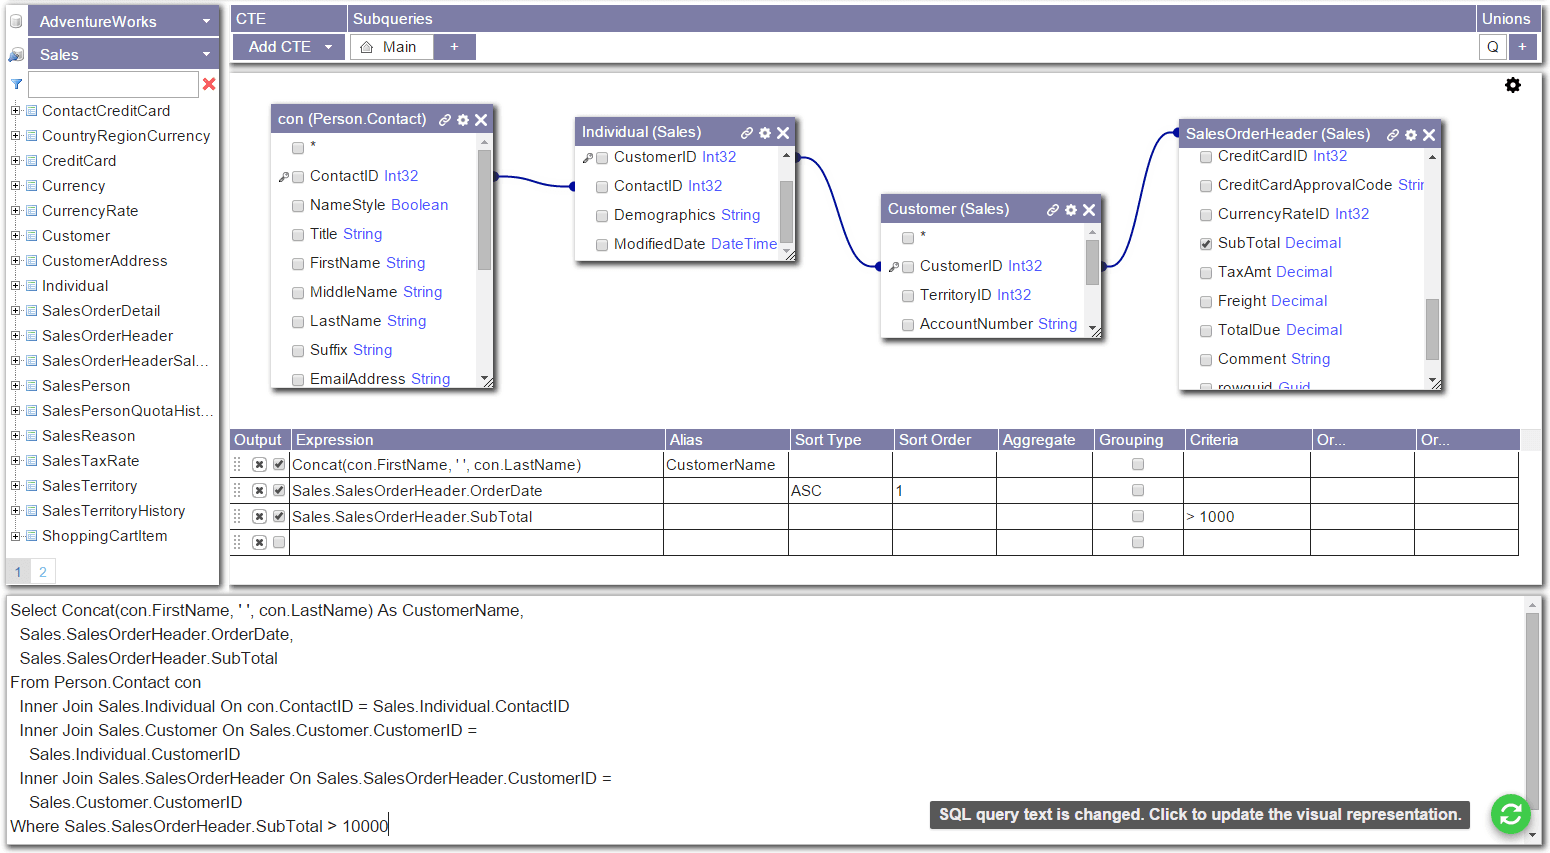The width and height of the screenshot is (1550, 853).
Task: Check the LastName field checkbox
Action: pyautogui.click(x=298, y=322)
